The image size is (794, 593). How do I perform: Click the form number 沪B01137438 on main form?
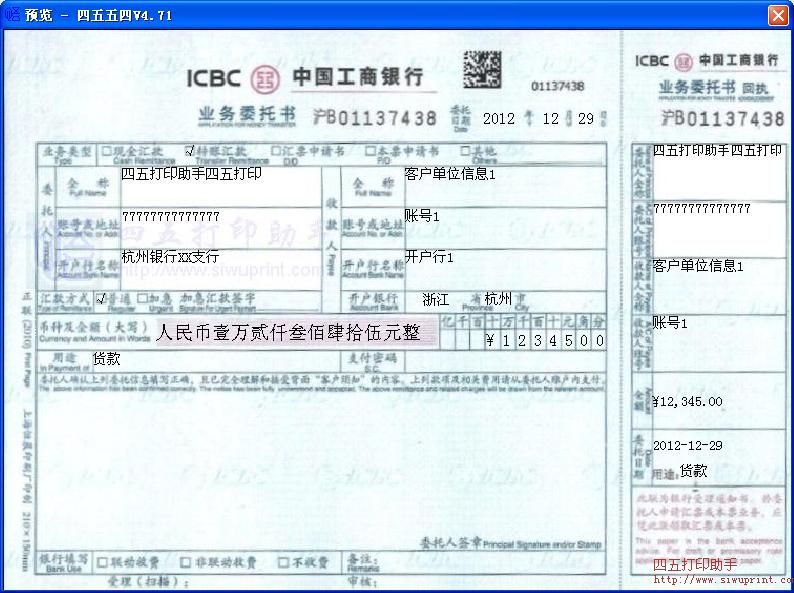tap(375, 118)
